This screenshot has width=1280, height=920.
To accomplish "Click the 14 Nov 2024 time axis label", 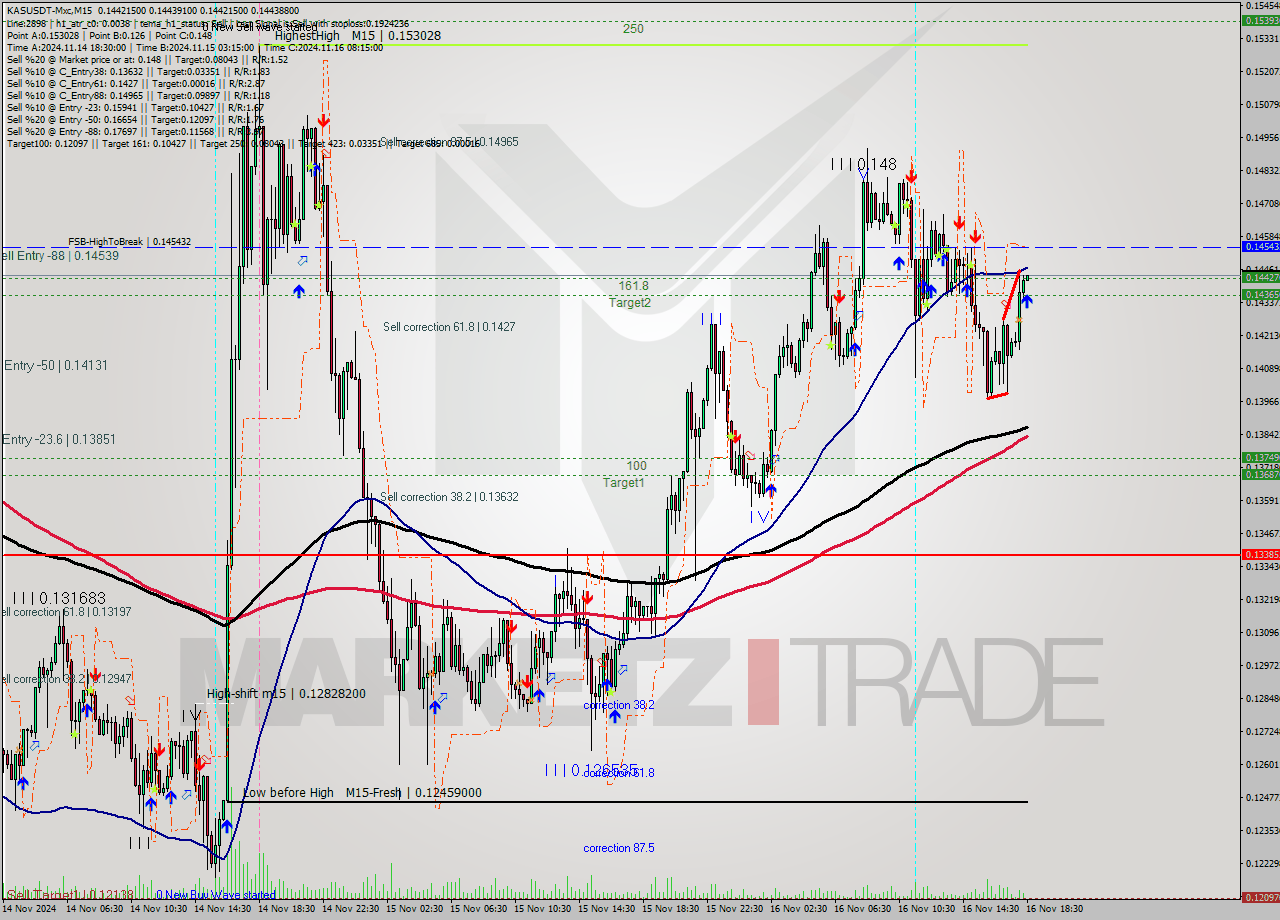I will pyautogui.click(x=31, y=910).
